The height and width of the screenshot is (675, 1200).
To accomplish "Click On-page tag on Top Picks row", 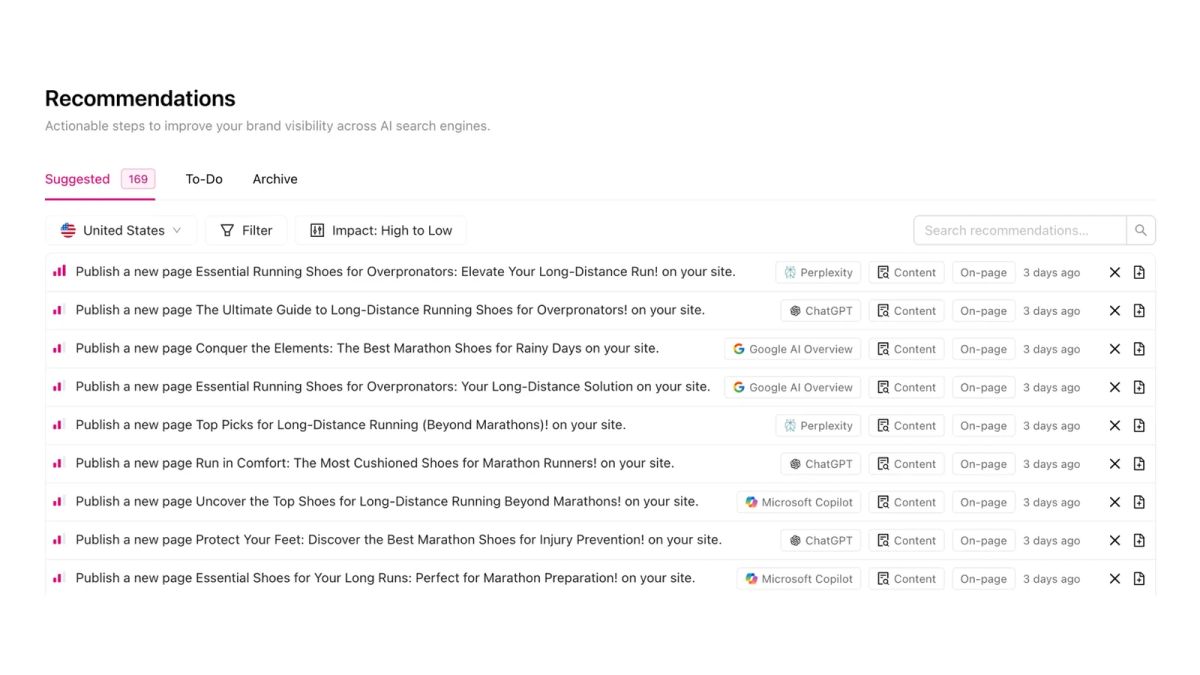I will 983,425.
